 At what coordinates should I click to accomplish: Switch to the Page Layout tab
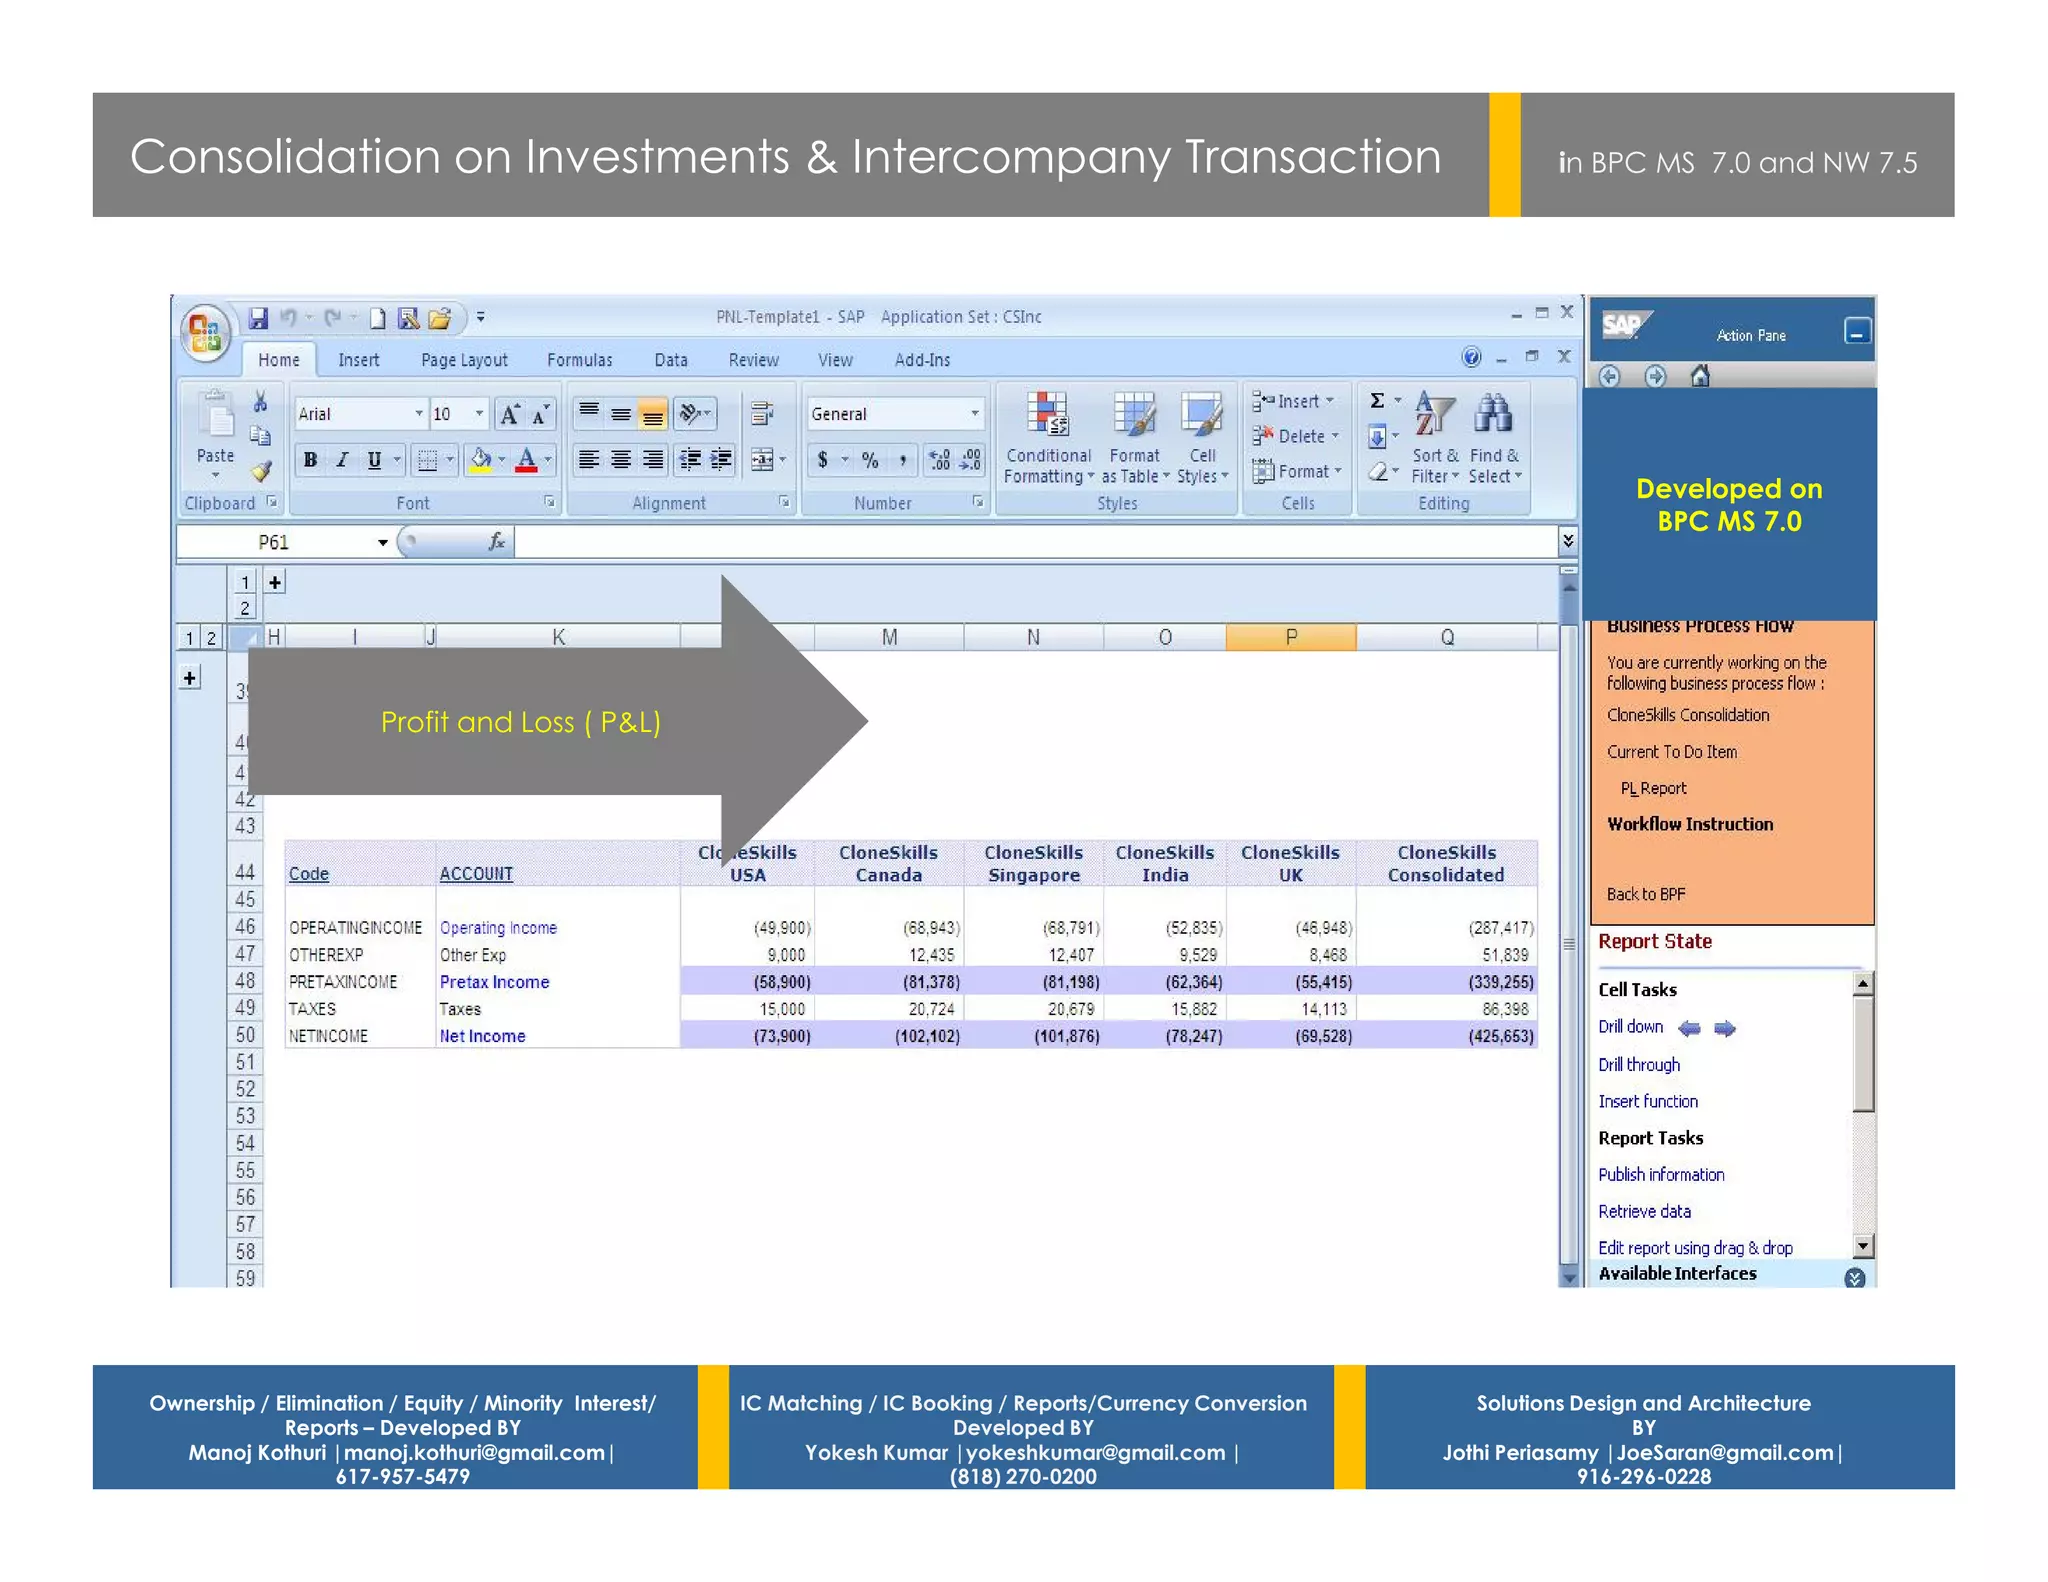464,360
